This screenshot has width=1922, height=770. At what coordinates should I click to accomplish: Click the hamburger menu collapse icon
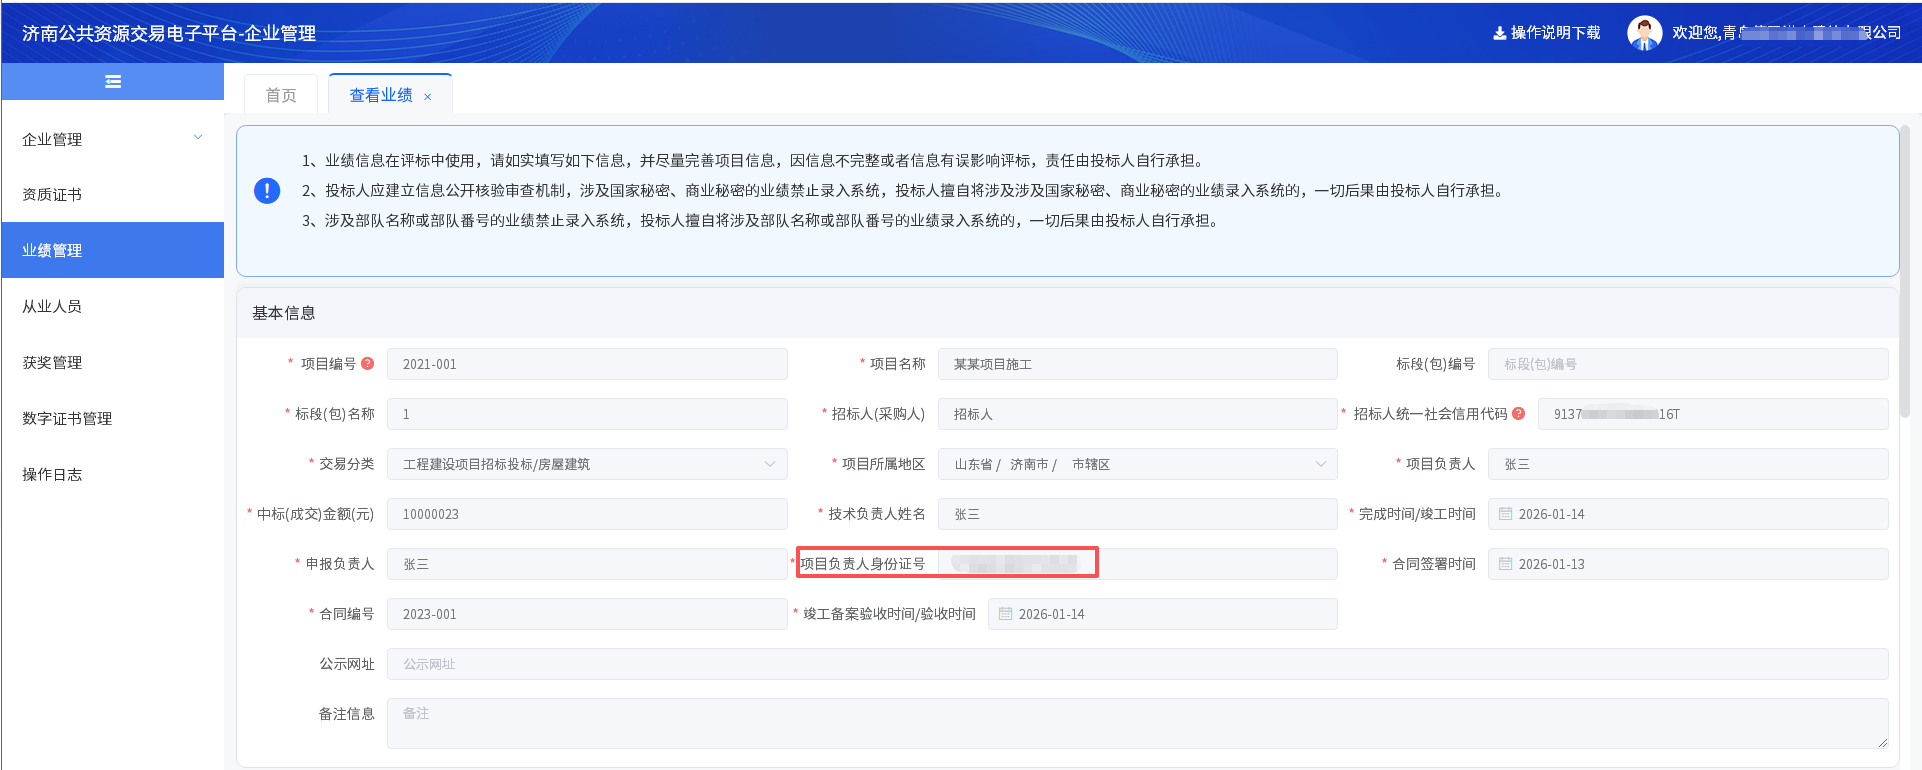click(x=113, y=82)
